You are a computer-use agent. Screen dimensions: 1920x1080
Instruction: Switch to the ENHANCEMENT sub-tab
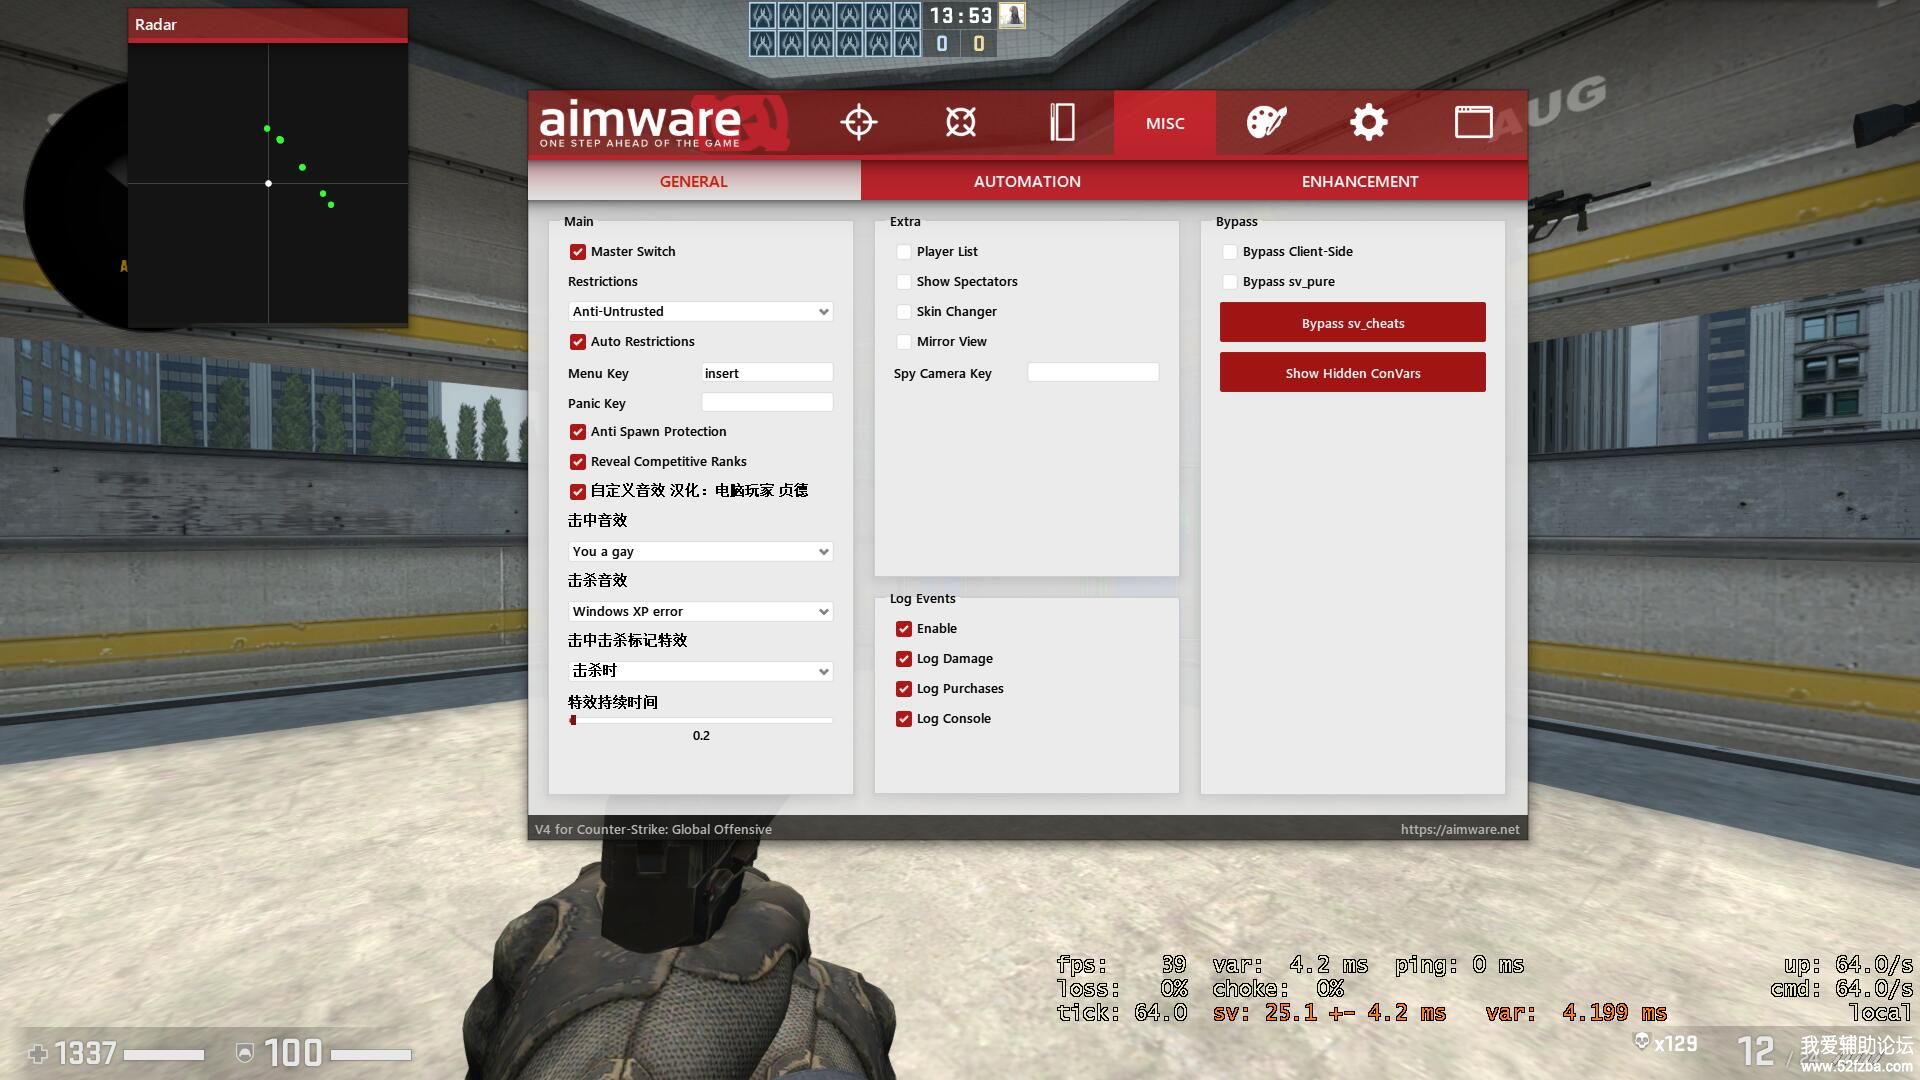pyautogui.click(x=1360, y=181)
